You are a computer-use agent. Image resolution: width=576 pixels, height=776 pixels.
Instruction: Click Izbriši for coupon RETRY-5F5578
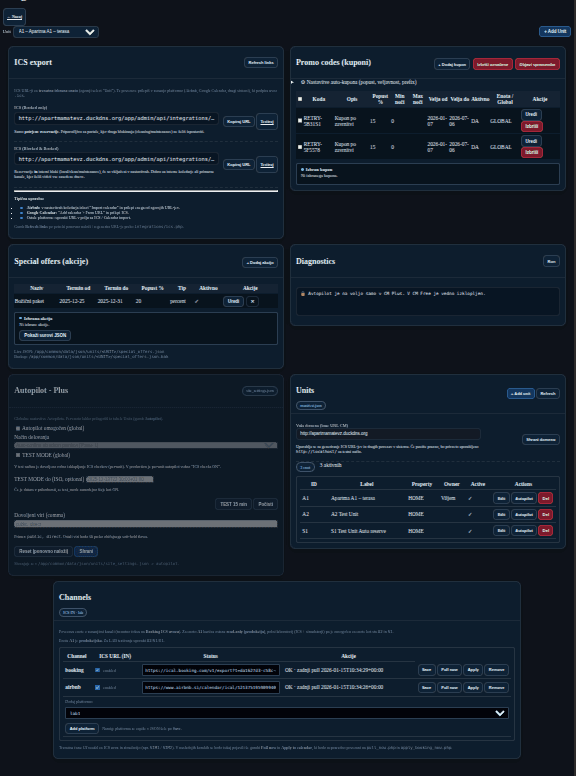click(531, 152)
